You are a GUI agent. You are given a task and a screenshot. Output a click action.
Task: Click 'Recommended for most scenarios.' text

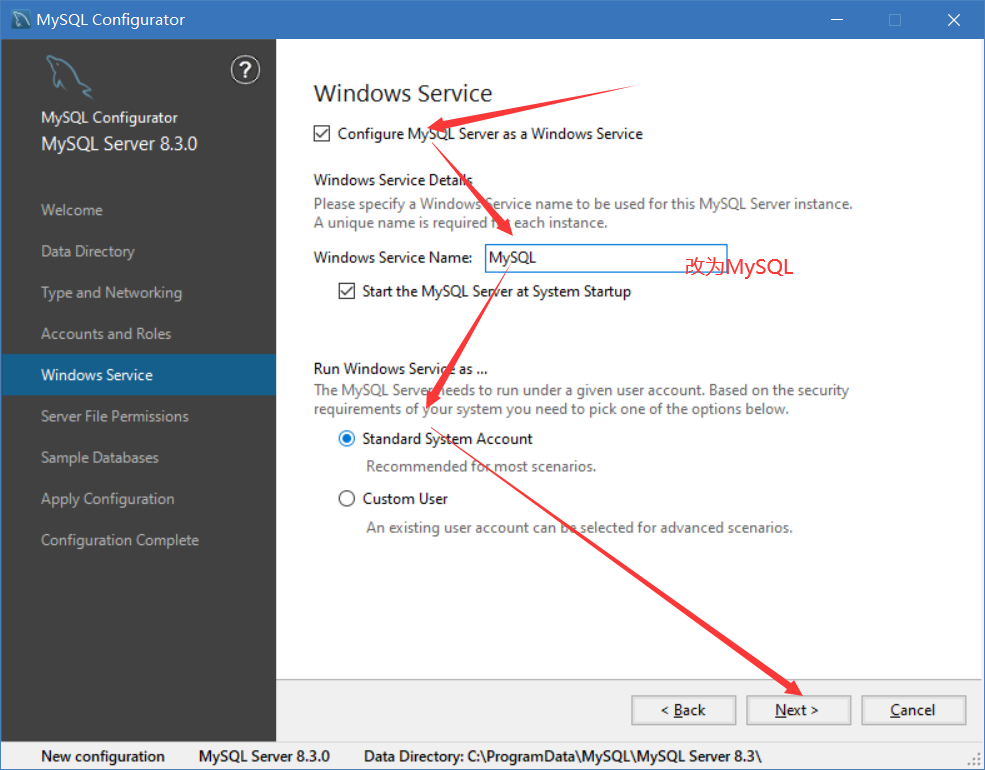pos(481,467)
